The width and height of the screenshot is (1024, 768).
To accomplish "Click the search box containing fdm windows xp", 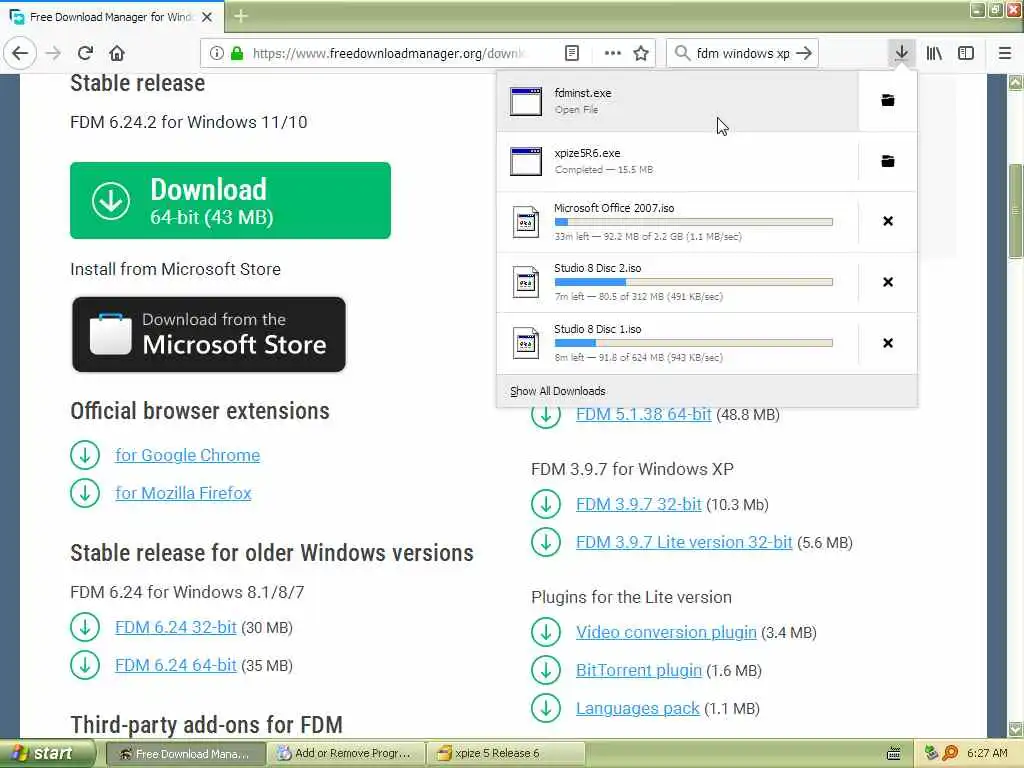I will pyautogui.click(x=743, y=53).
